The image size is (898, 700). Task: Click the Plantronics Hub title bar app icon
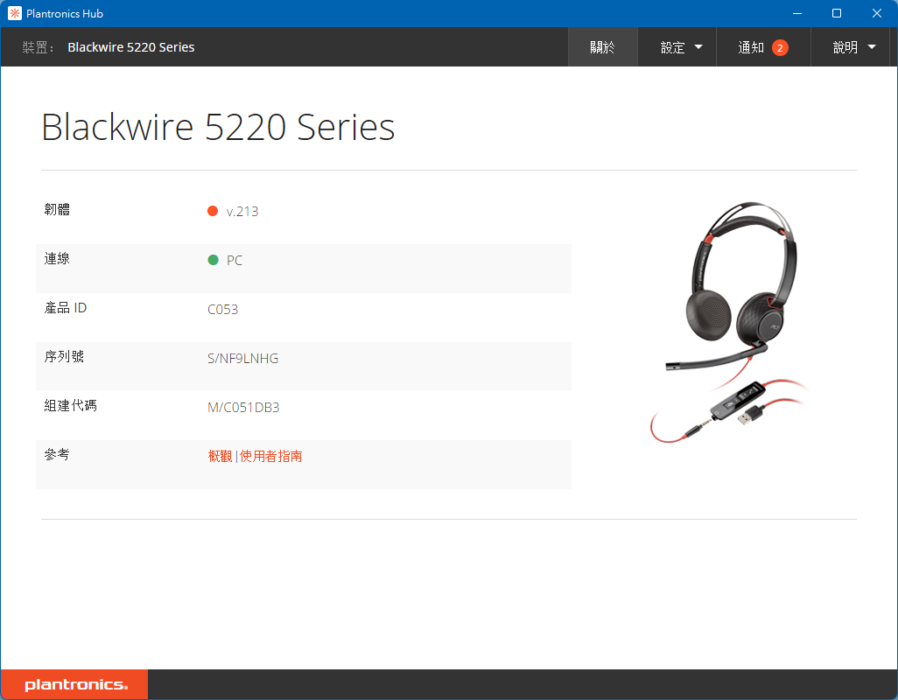click(15, 13)
